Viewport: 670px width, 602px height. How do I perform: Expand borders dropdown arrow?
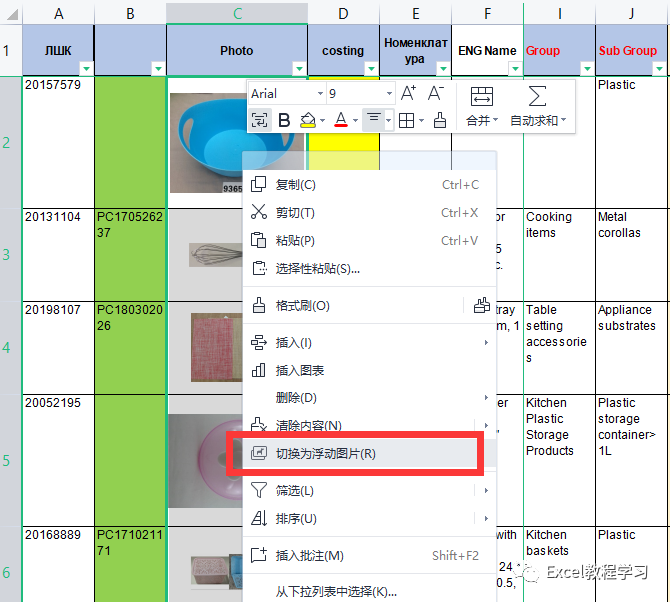(421, 121)
